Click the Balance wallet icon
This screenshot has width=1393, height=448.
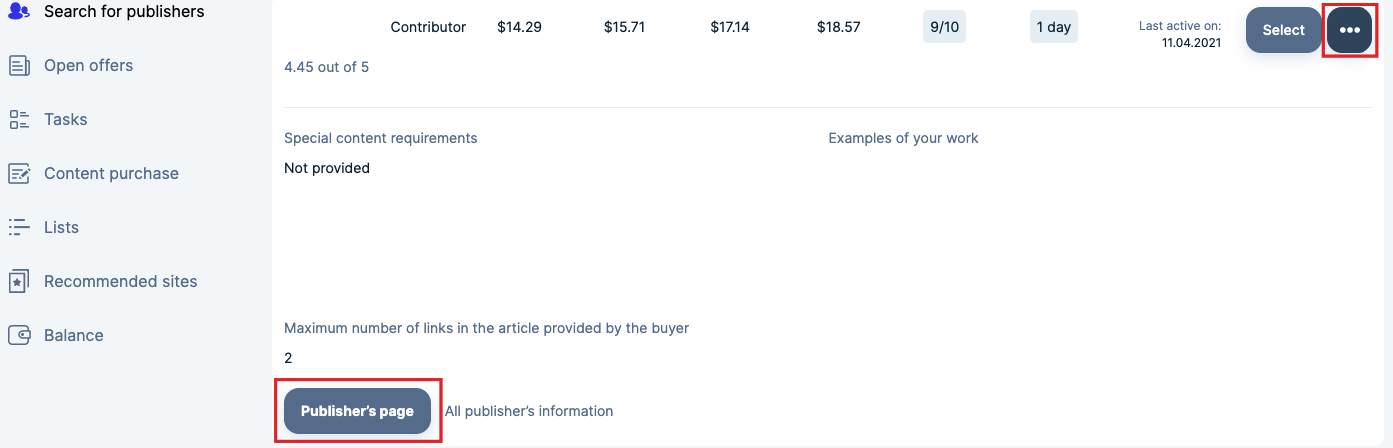[x=19, y=336]
